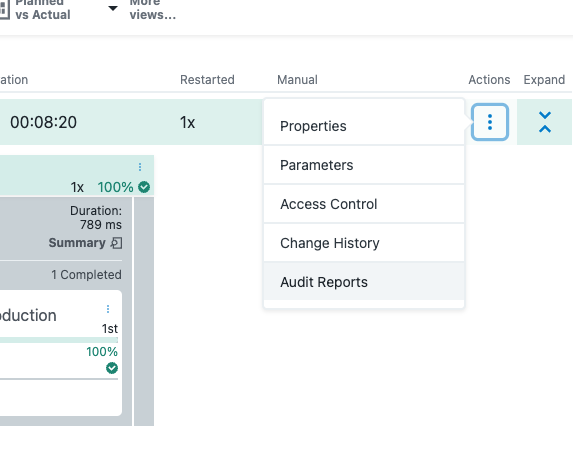The image size is (573, 472).
Task: Click the 1 Completed label
Action: coord(86,275)
